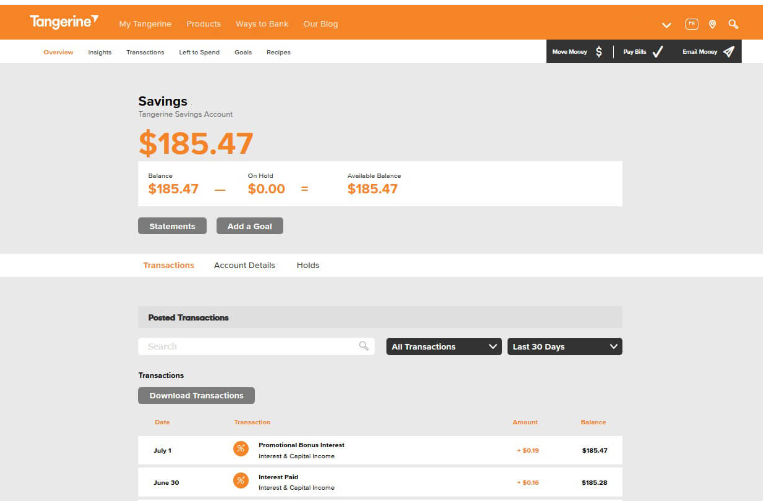Open the Products menu
This screenshot has height=501, width=763.
pos(203,24)
